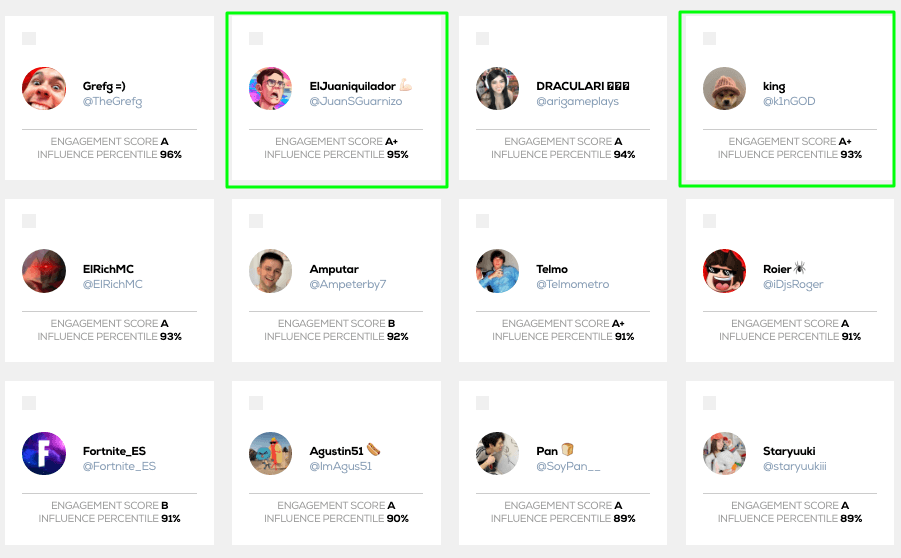Select the checkbox on Telmo's card
This screenshot has height=558, width=901.
pyautogui.click(x=483, y=221)
